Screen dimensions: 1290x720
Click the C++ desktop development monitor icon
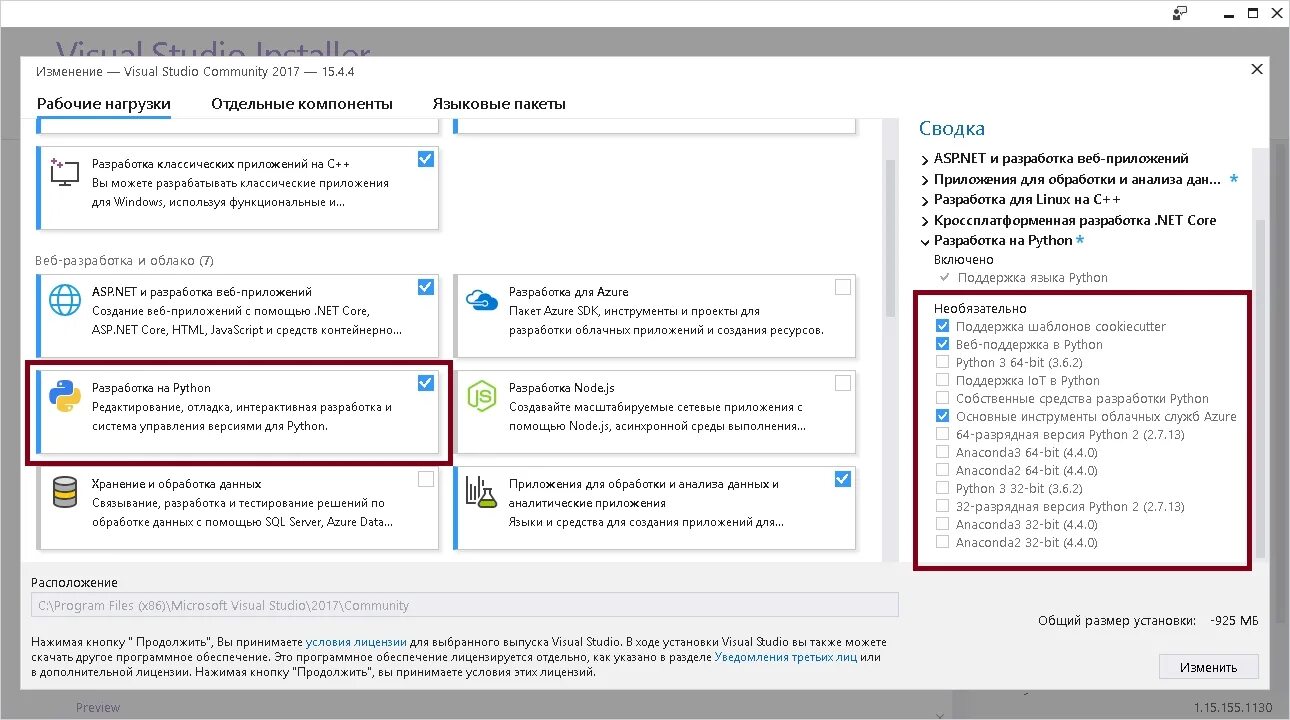[x=64, y=172]
